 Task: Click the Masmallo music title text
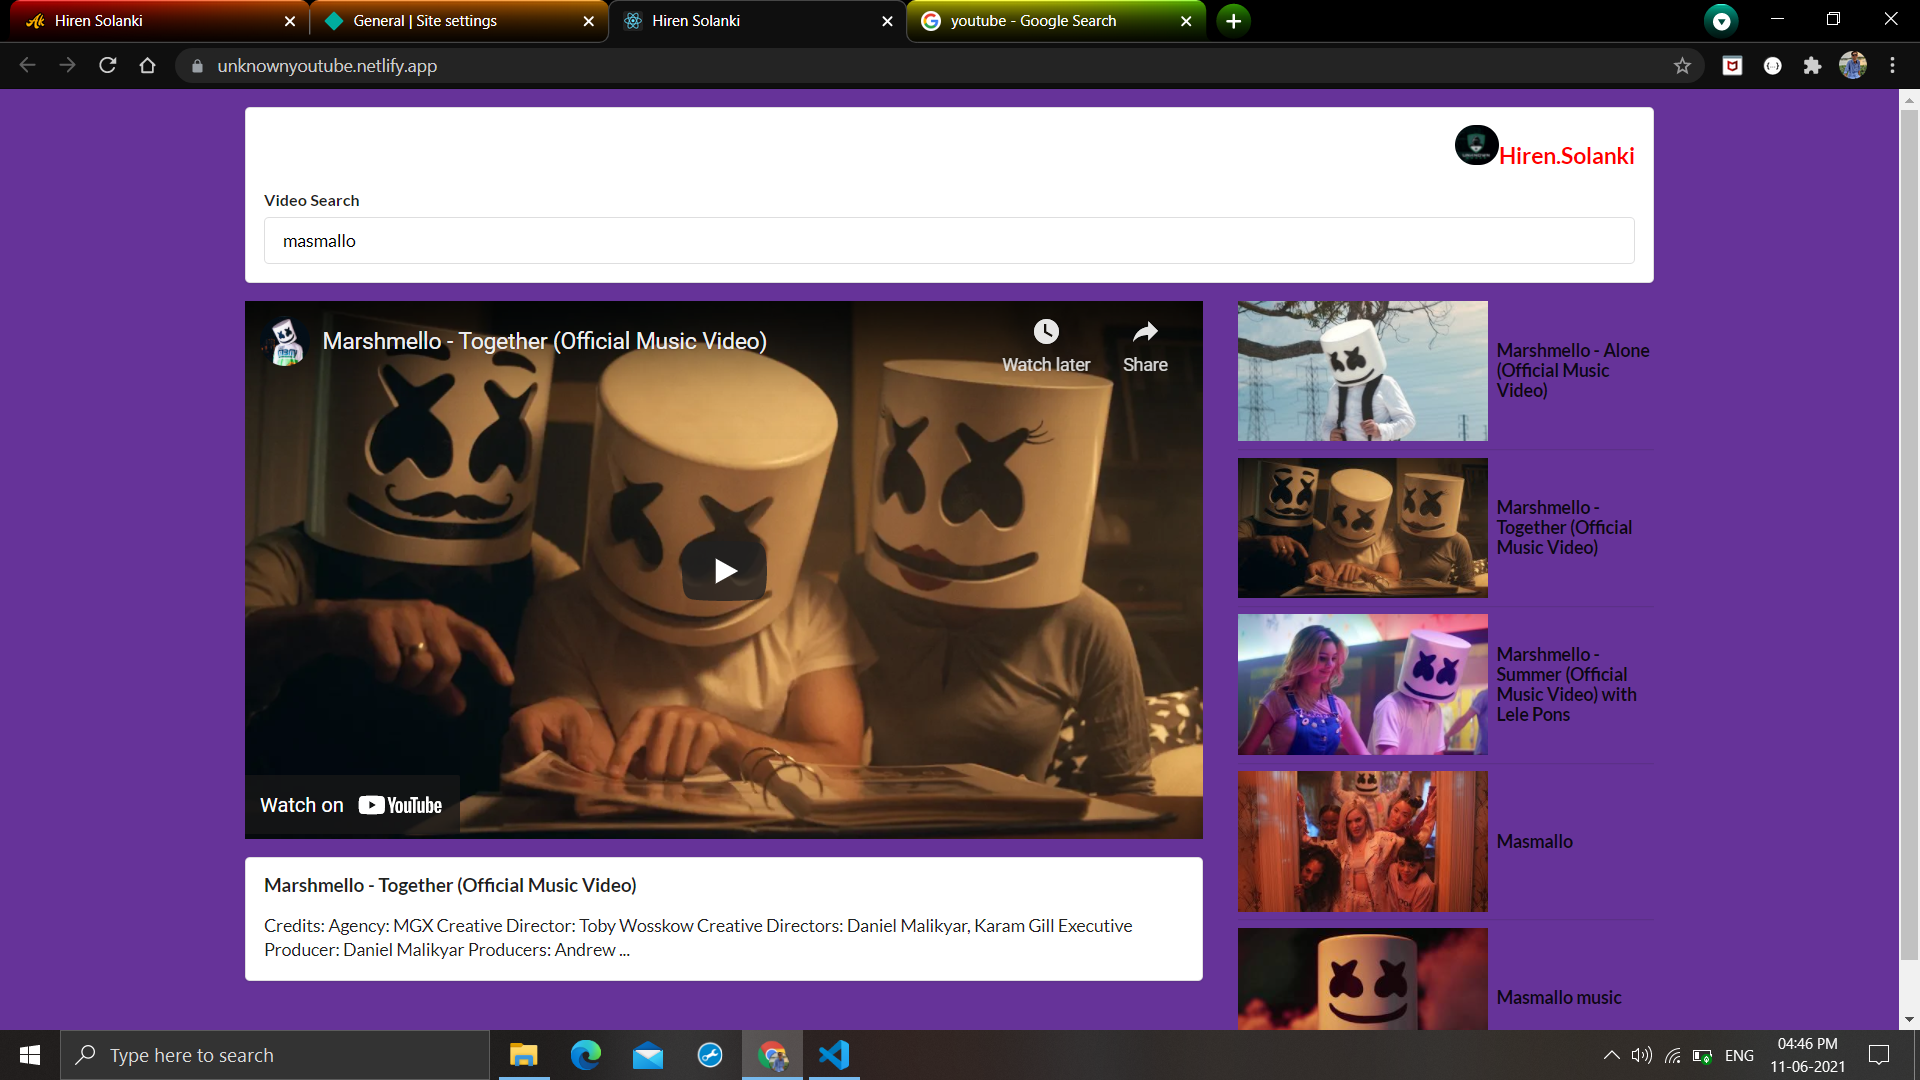pos(1558,998)
